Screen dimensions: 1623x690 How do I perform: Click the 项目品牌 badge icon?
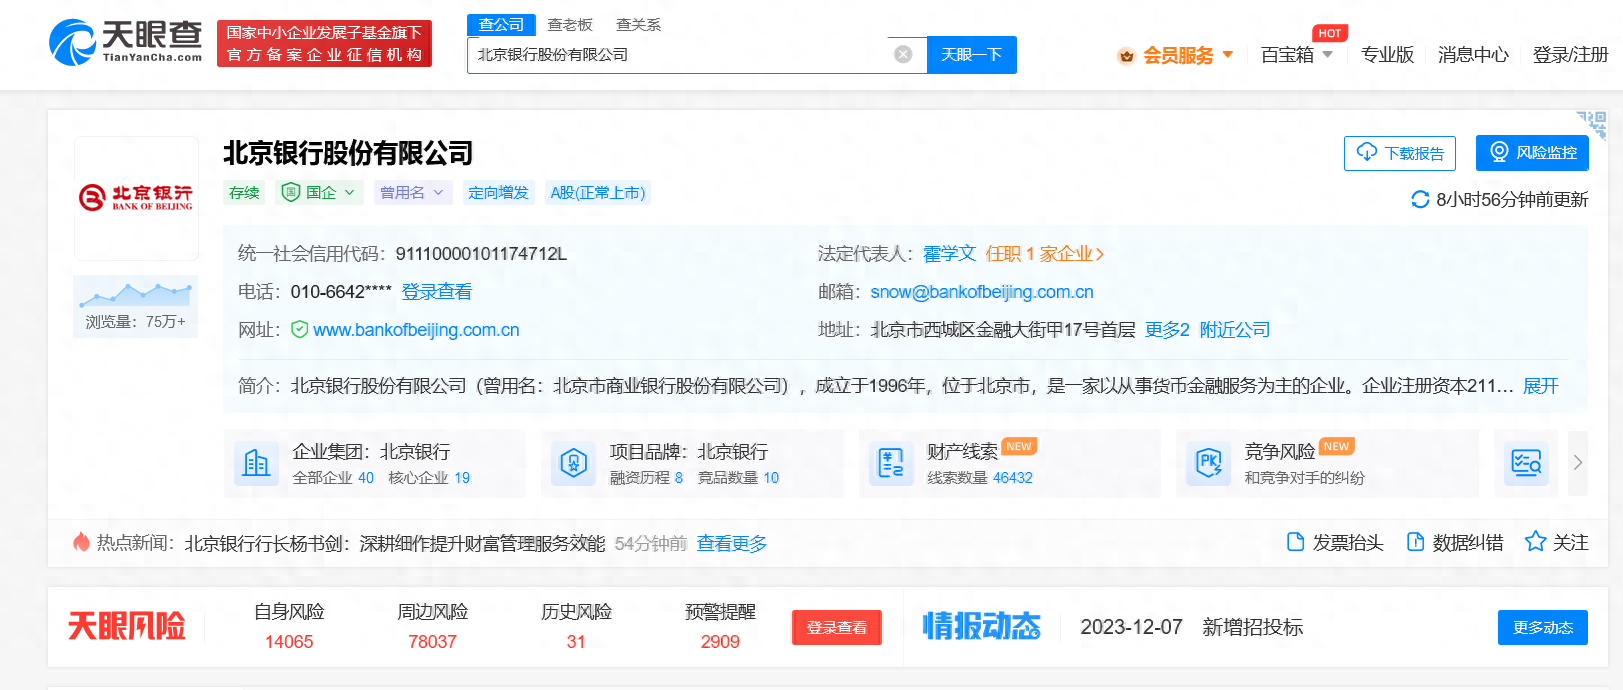tap(574, 463)
